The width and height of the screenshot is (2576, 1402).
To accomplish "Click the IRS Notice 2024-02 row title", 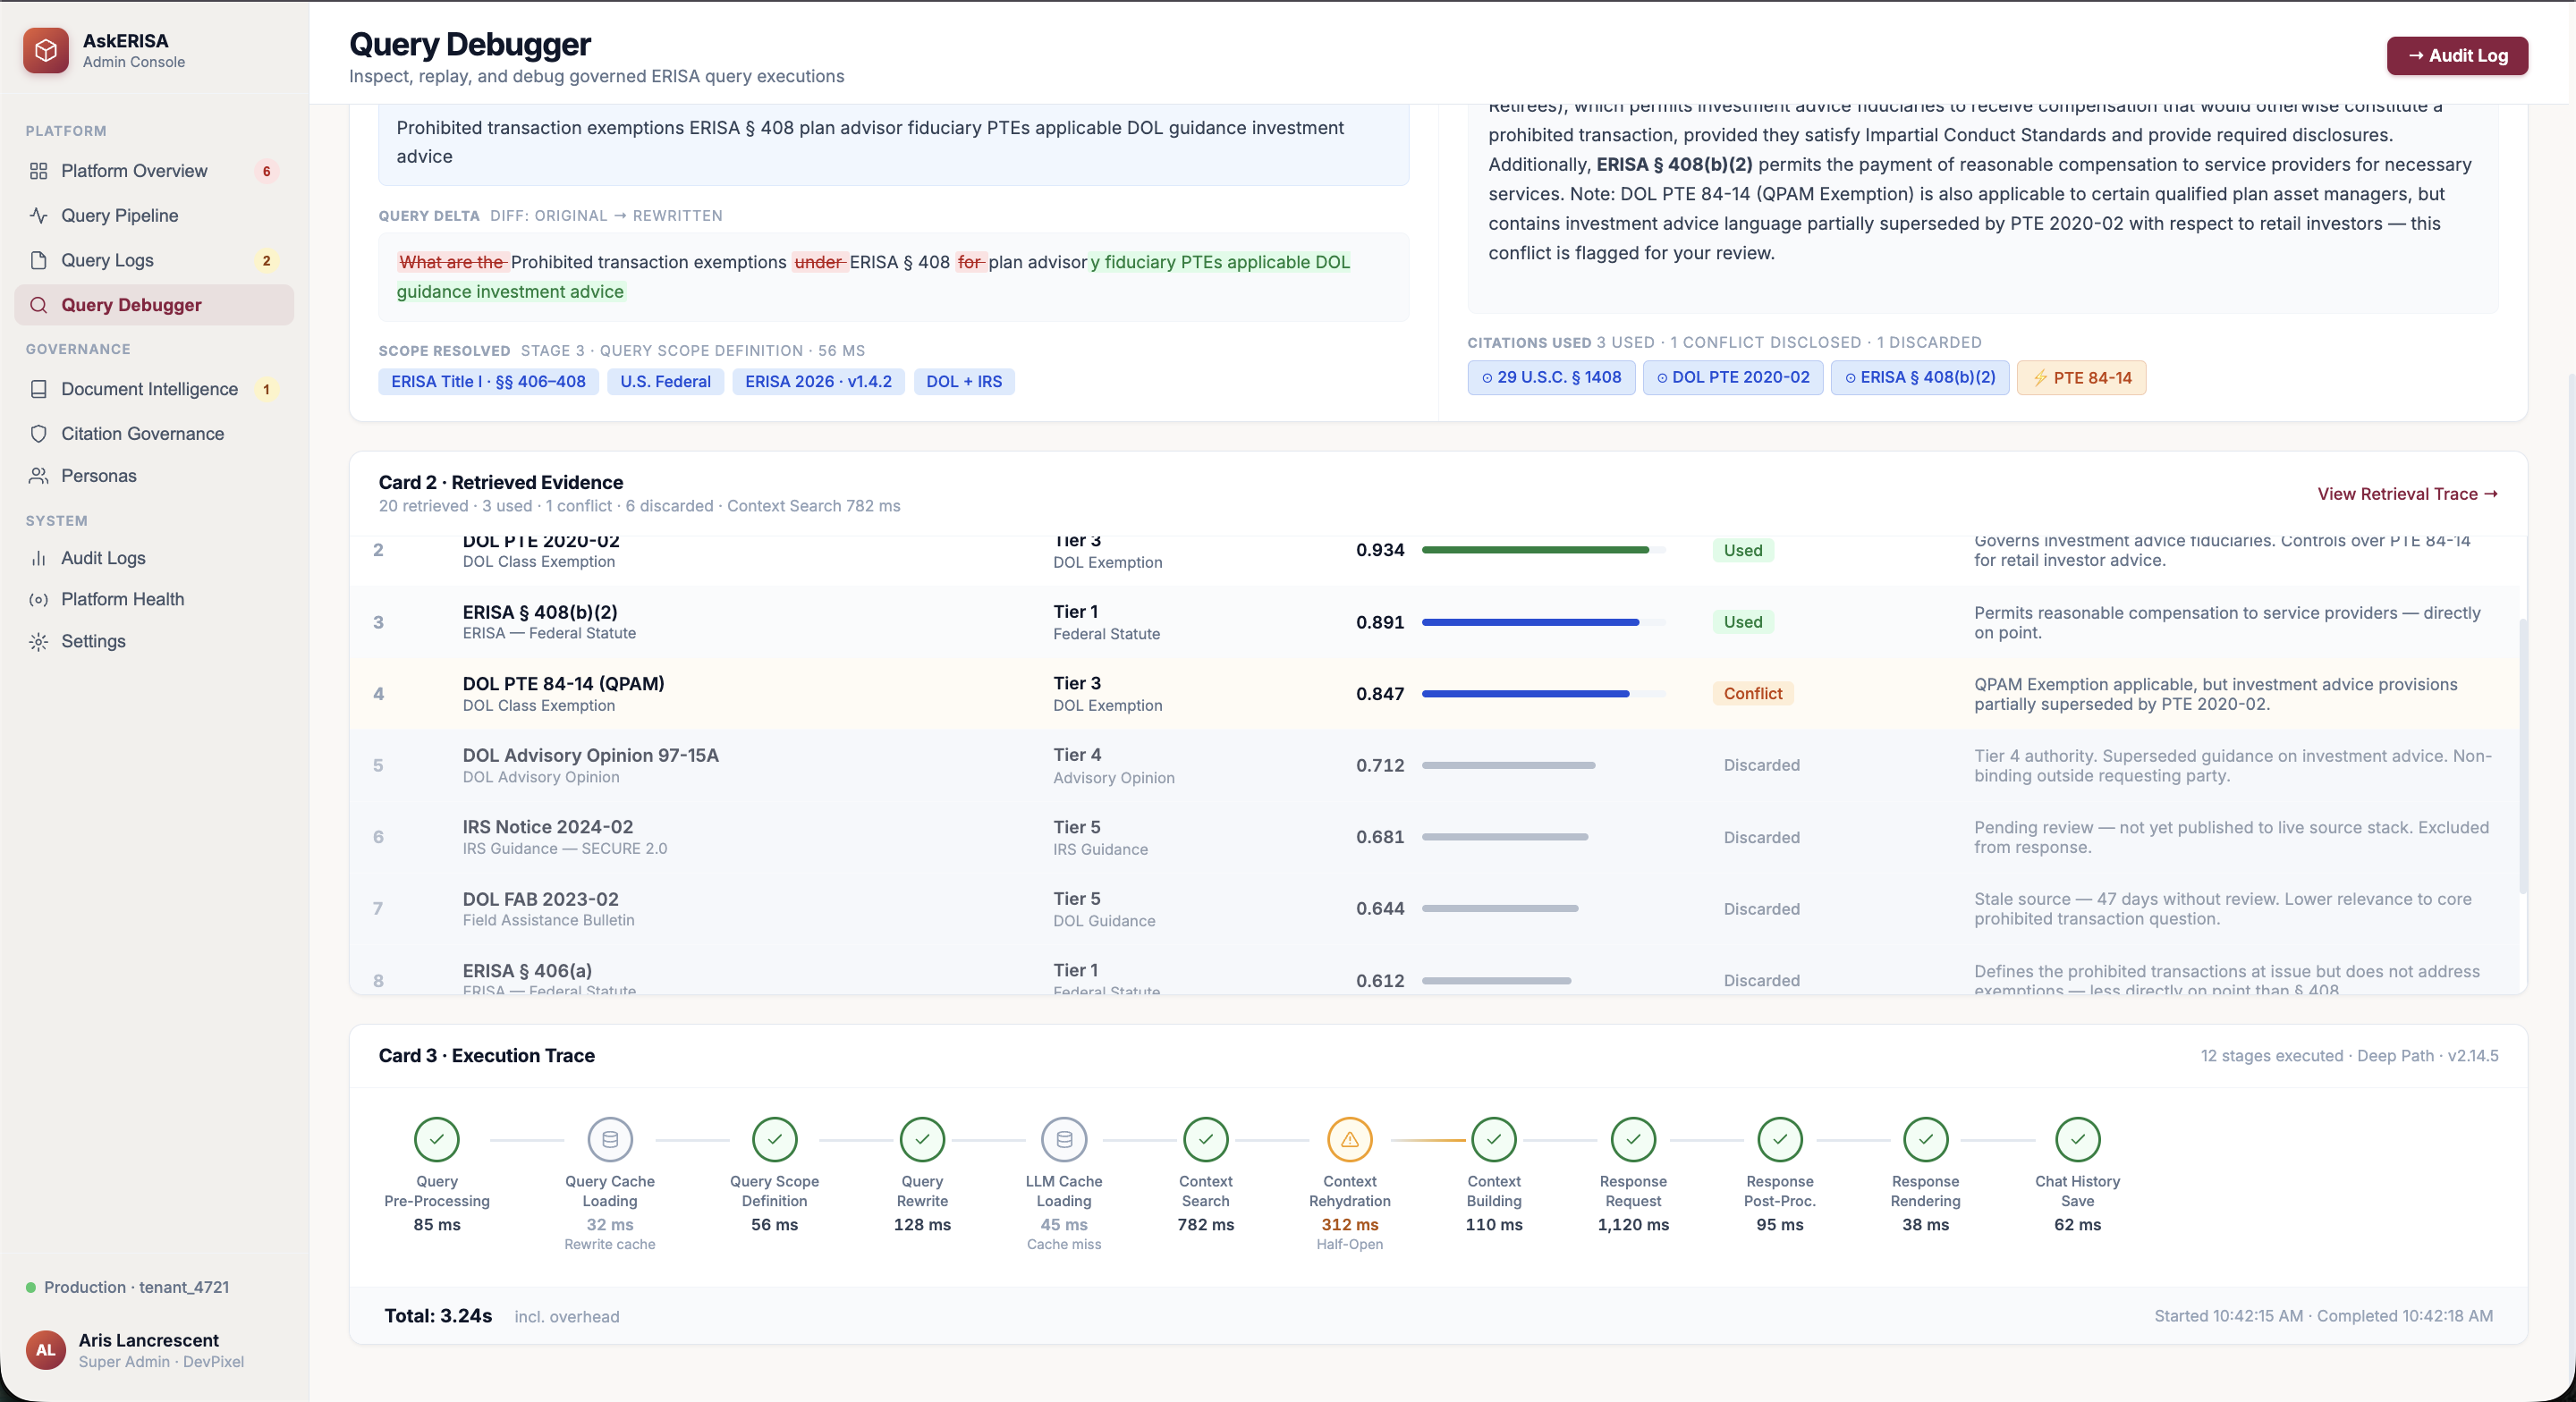I will [548, 827].
